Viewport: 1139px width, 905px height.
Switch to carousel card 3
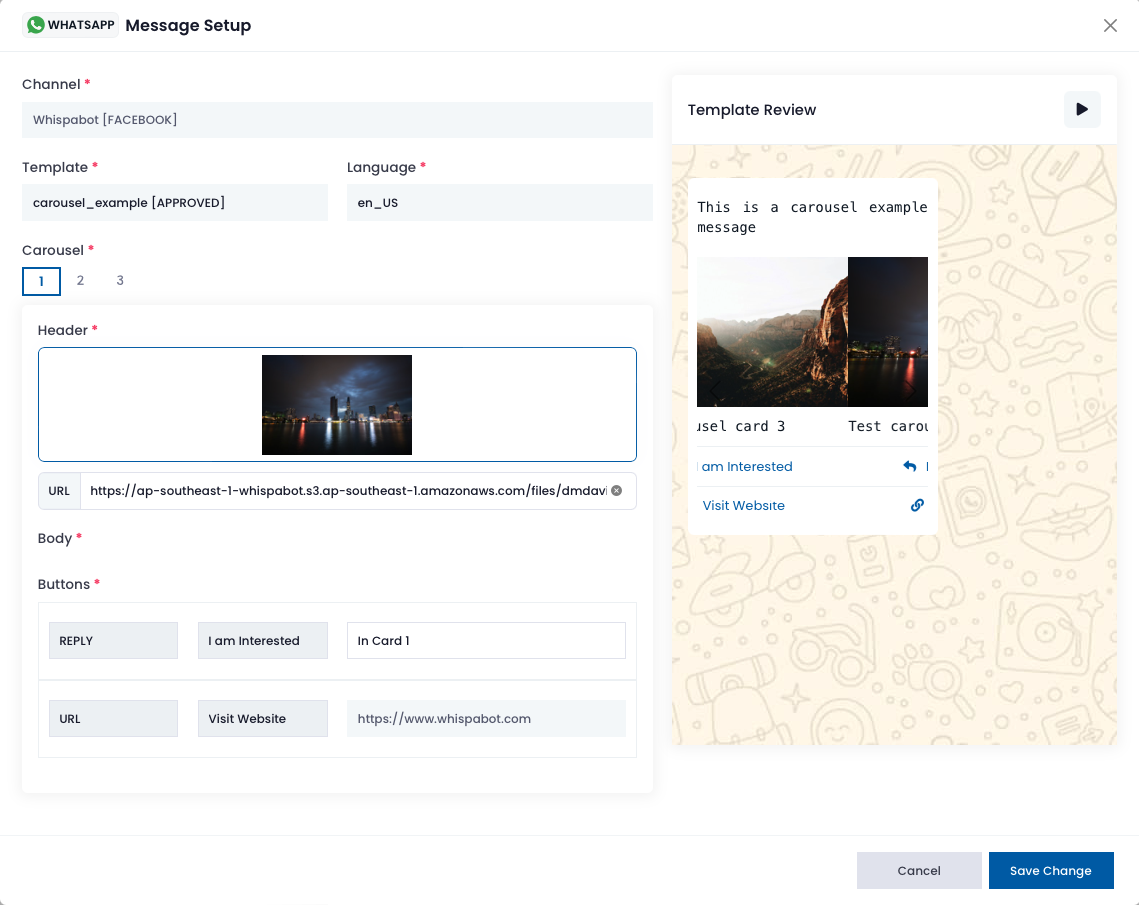tap(120, 280)
